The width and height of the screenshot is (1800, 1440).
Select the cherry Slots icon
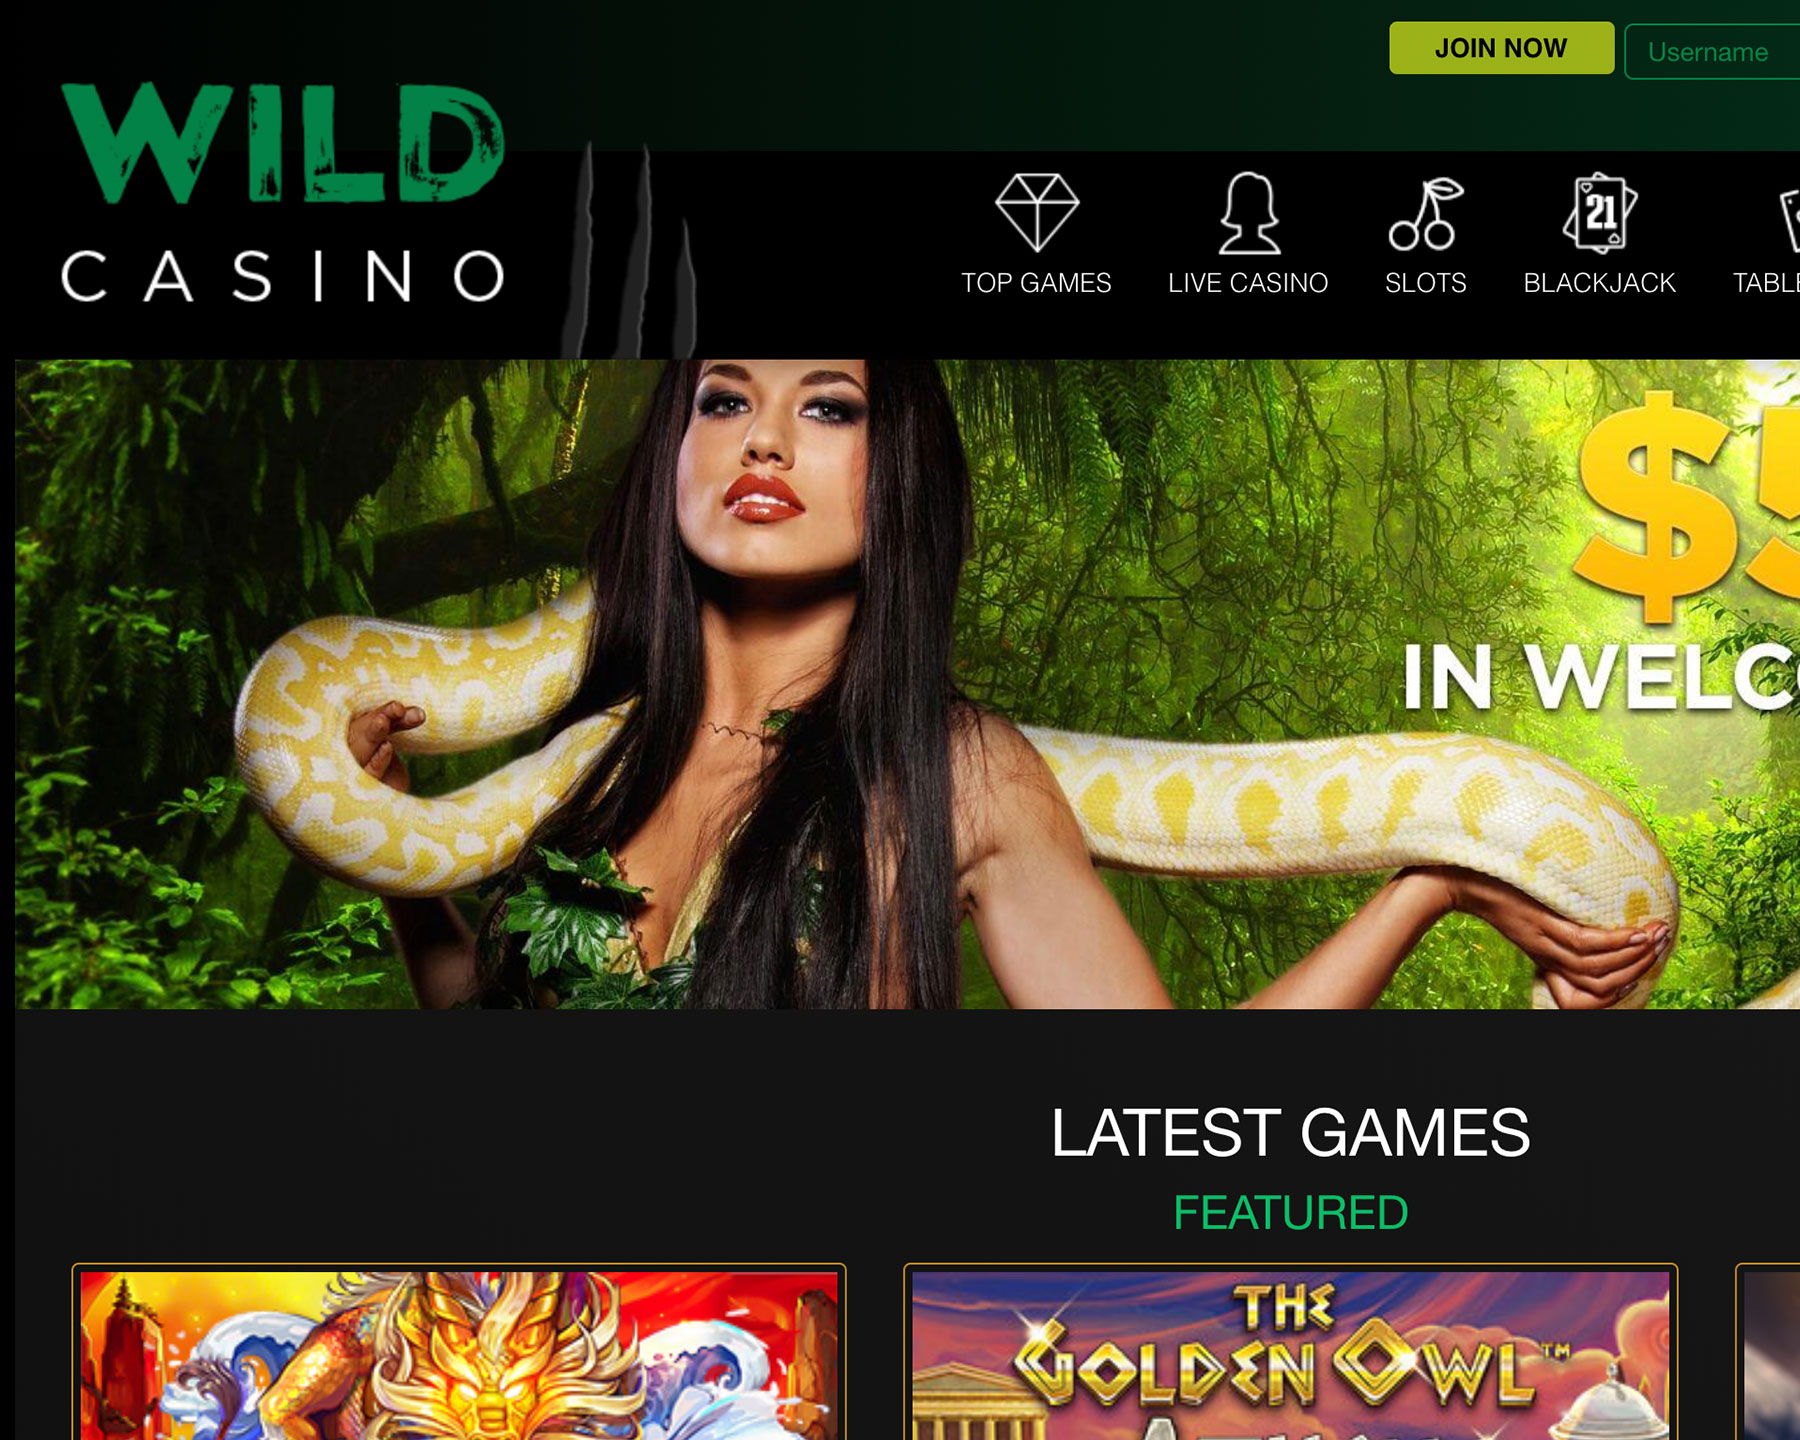point(1426,213)
